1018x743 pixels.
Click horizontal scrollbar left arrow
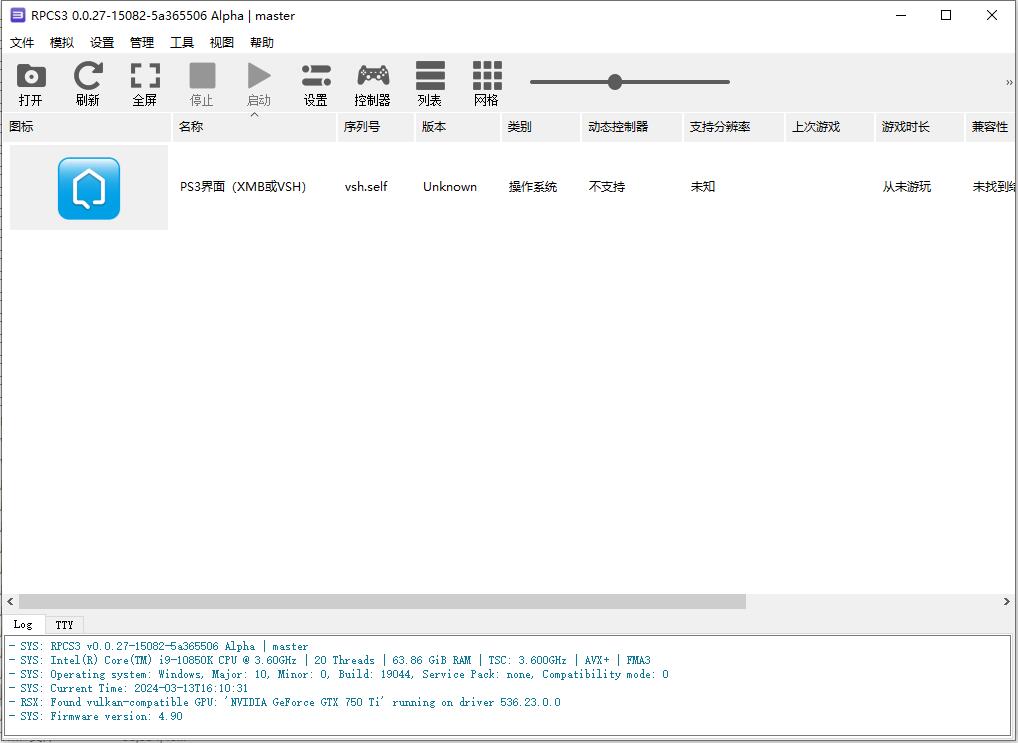[10, 601]
